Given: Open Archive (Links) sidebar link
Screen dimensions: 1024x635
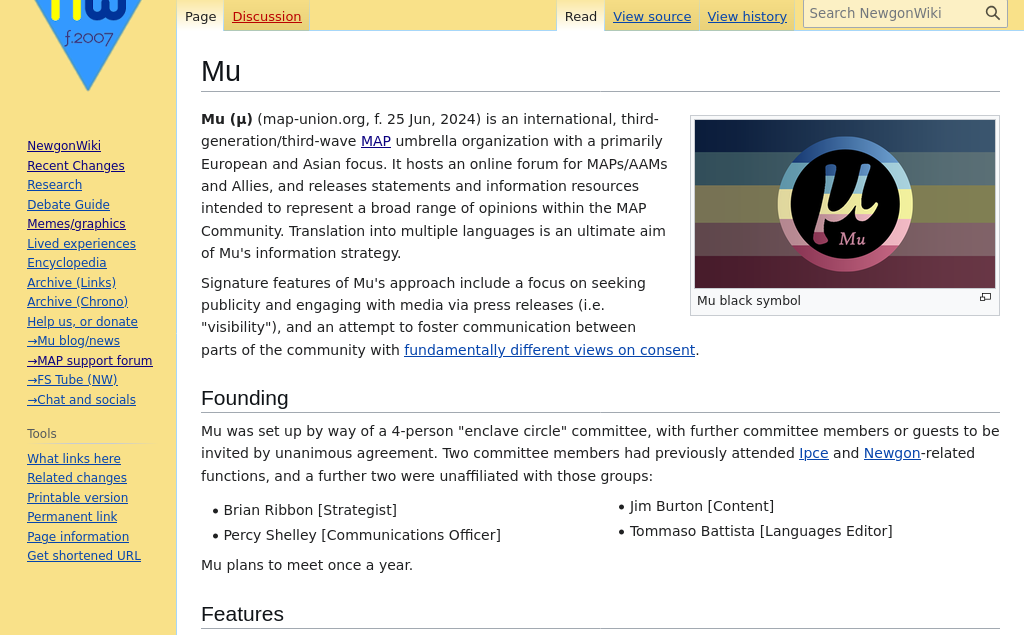Looking at the screenshot, I should pos(71,282).
